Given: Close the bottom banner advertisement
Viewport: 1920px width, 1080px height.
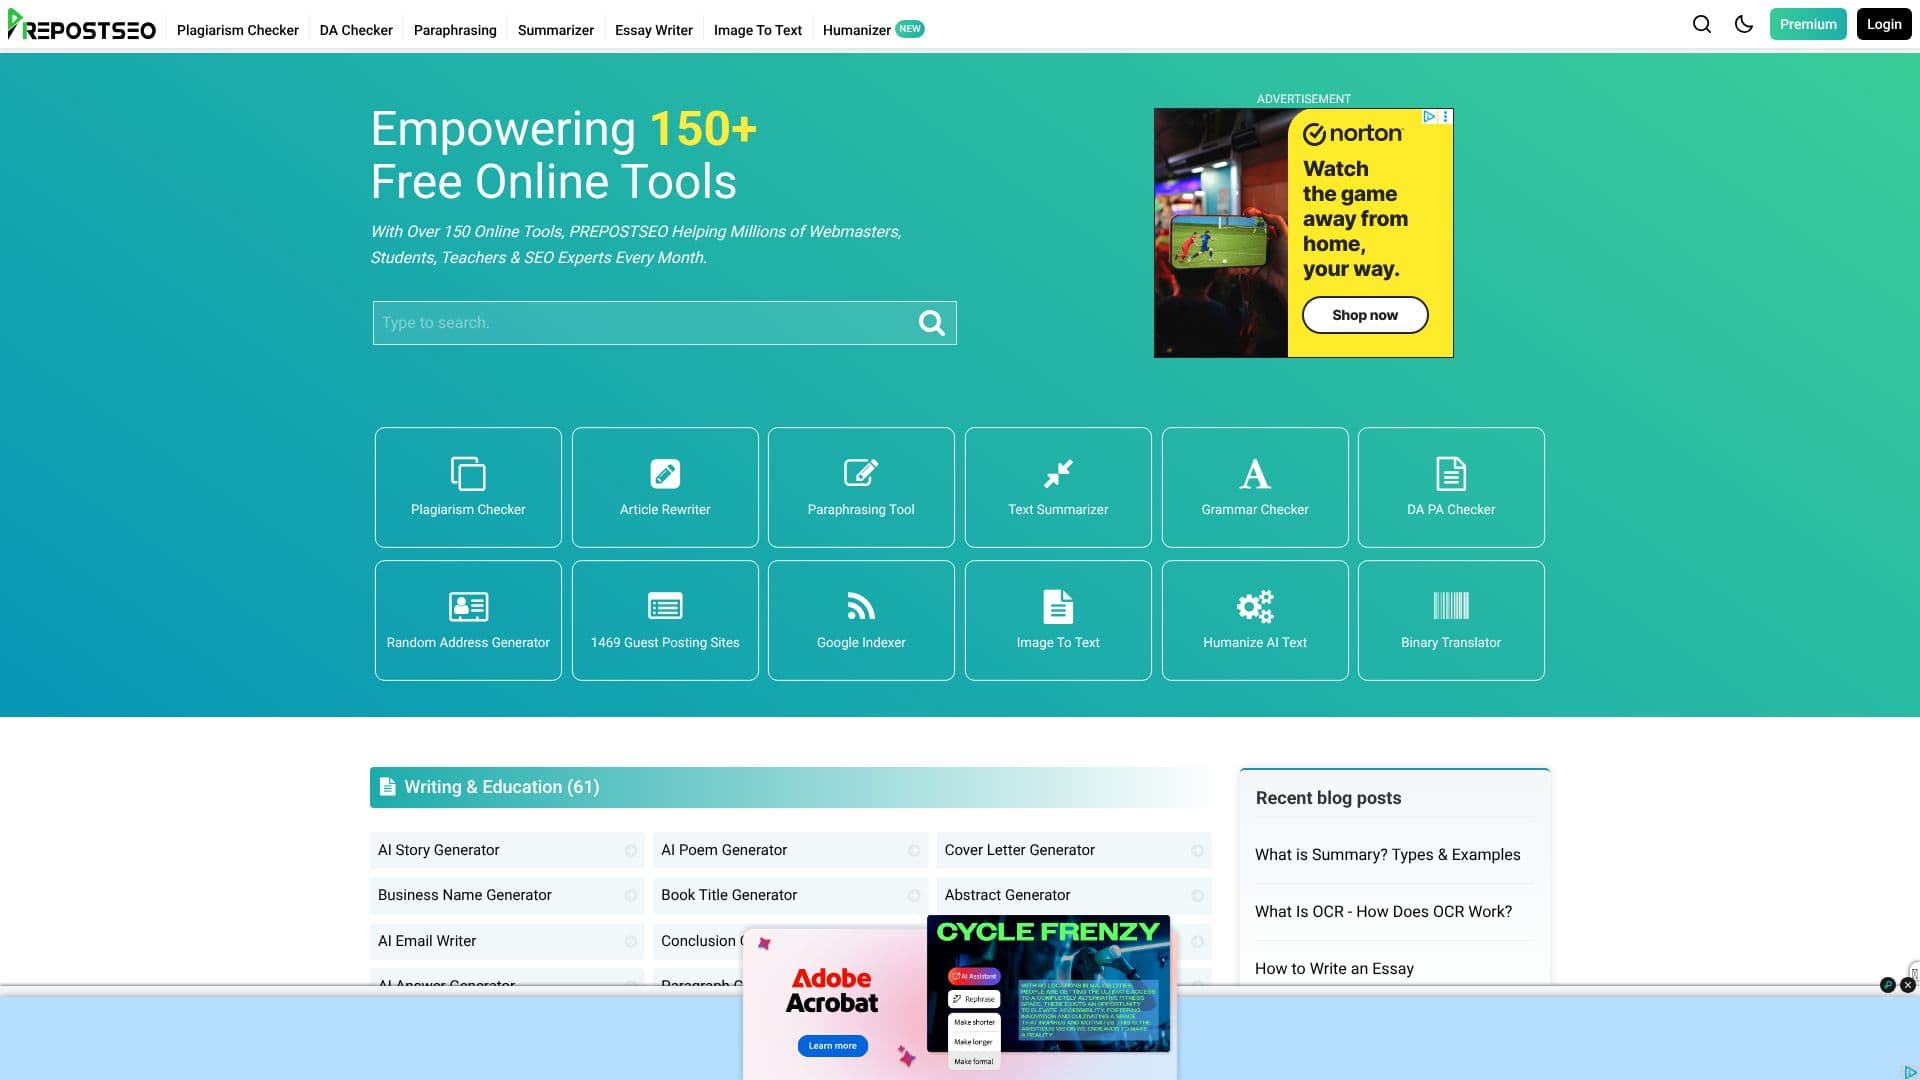Looking at the screenshot, I should pyautogui.click(x=1908, y=985).
